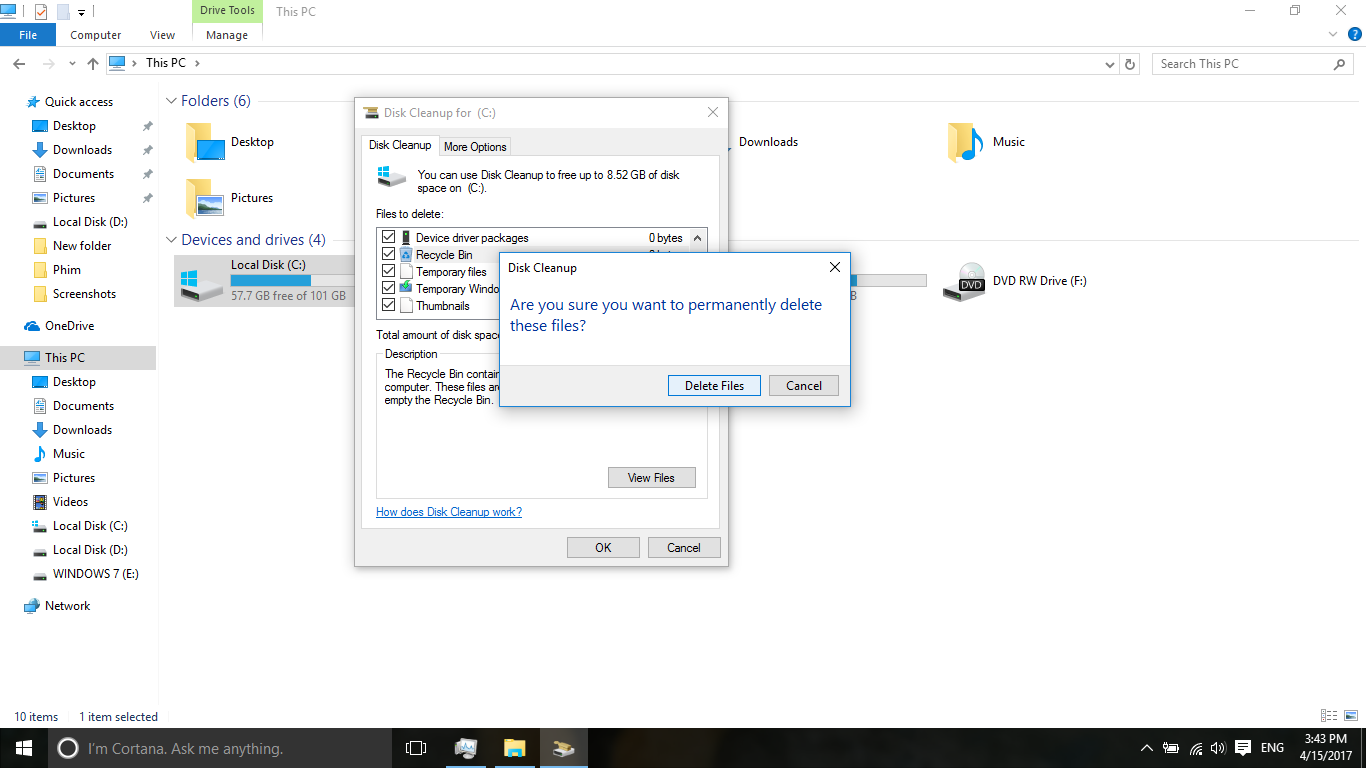Viewport: 1366px width, 768px height.
Task: Click the Device driver packages icon
Action: coord(406,238)
